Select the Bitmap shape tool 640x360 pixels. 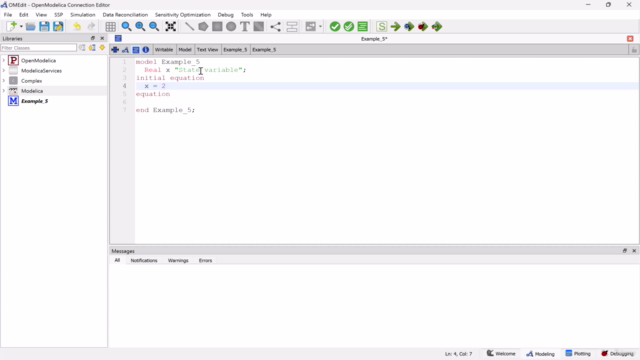point(259,27)
